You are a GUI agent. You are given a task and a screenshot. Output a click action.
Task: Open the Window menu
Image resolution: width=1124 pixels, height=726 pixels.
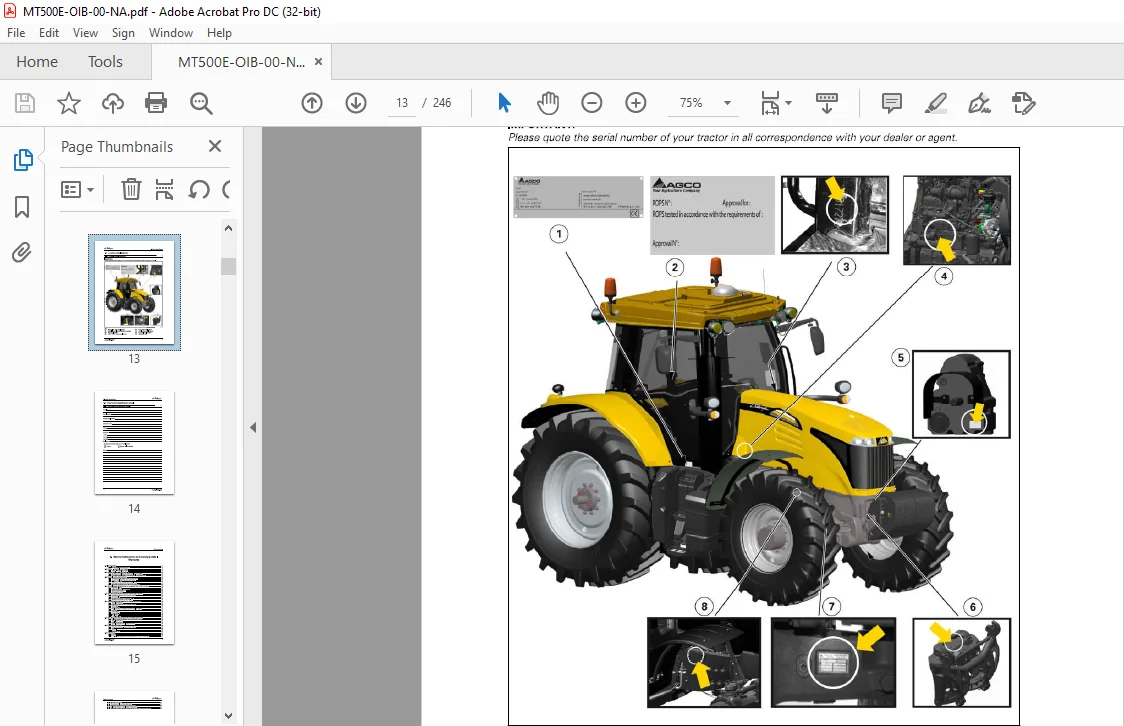coord(171,33)
